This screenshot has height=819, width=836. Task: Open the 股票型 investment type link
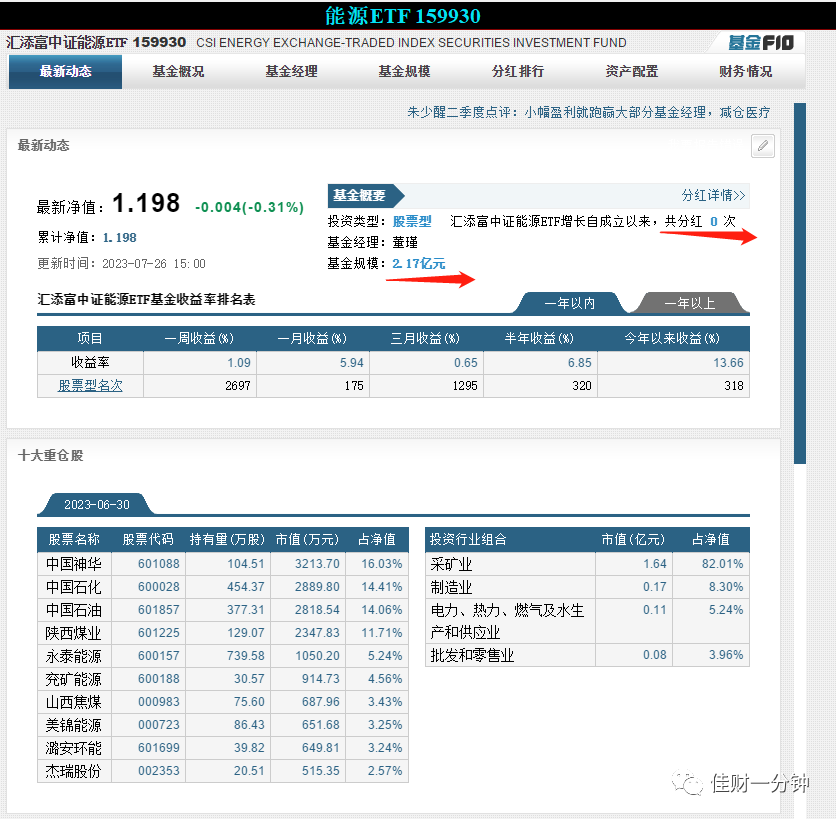pos(412,221)
